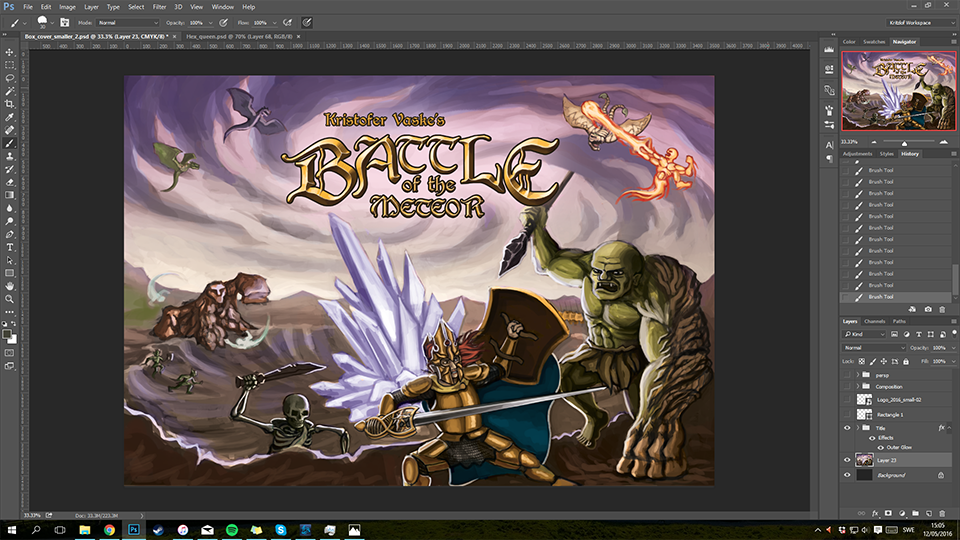Select the Dodge tool
The image size is (960, 540).
click(x=9, y=221)
